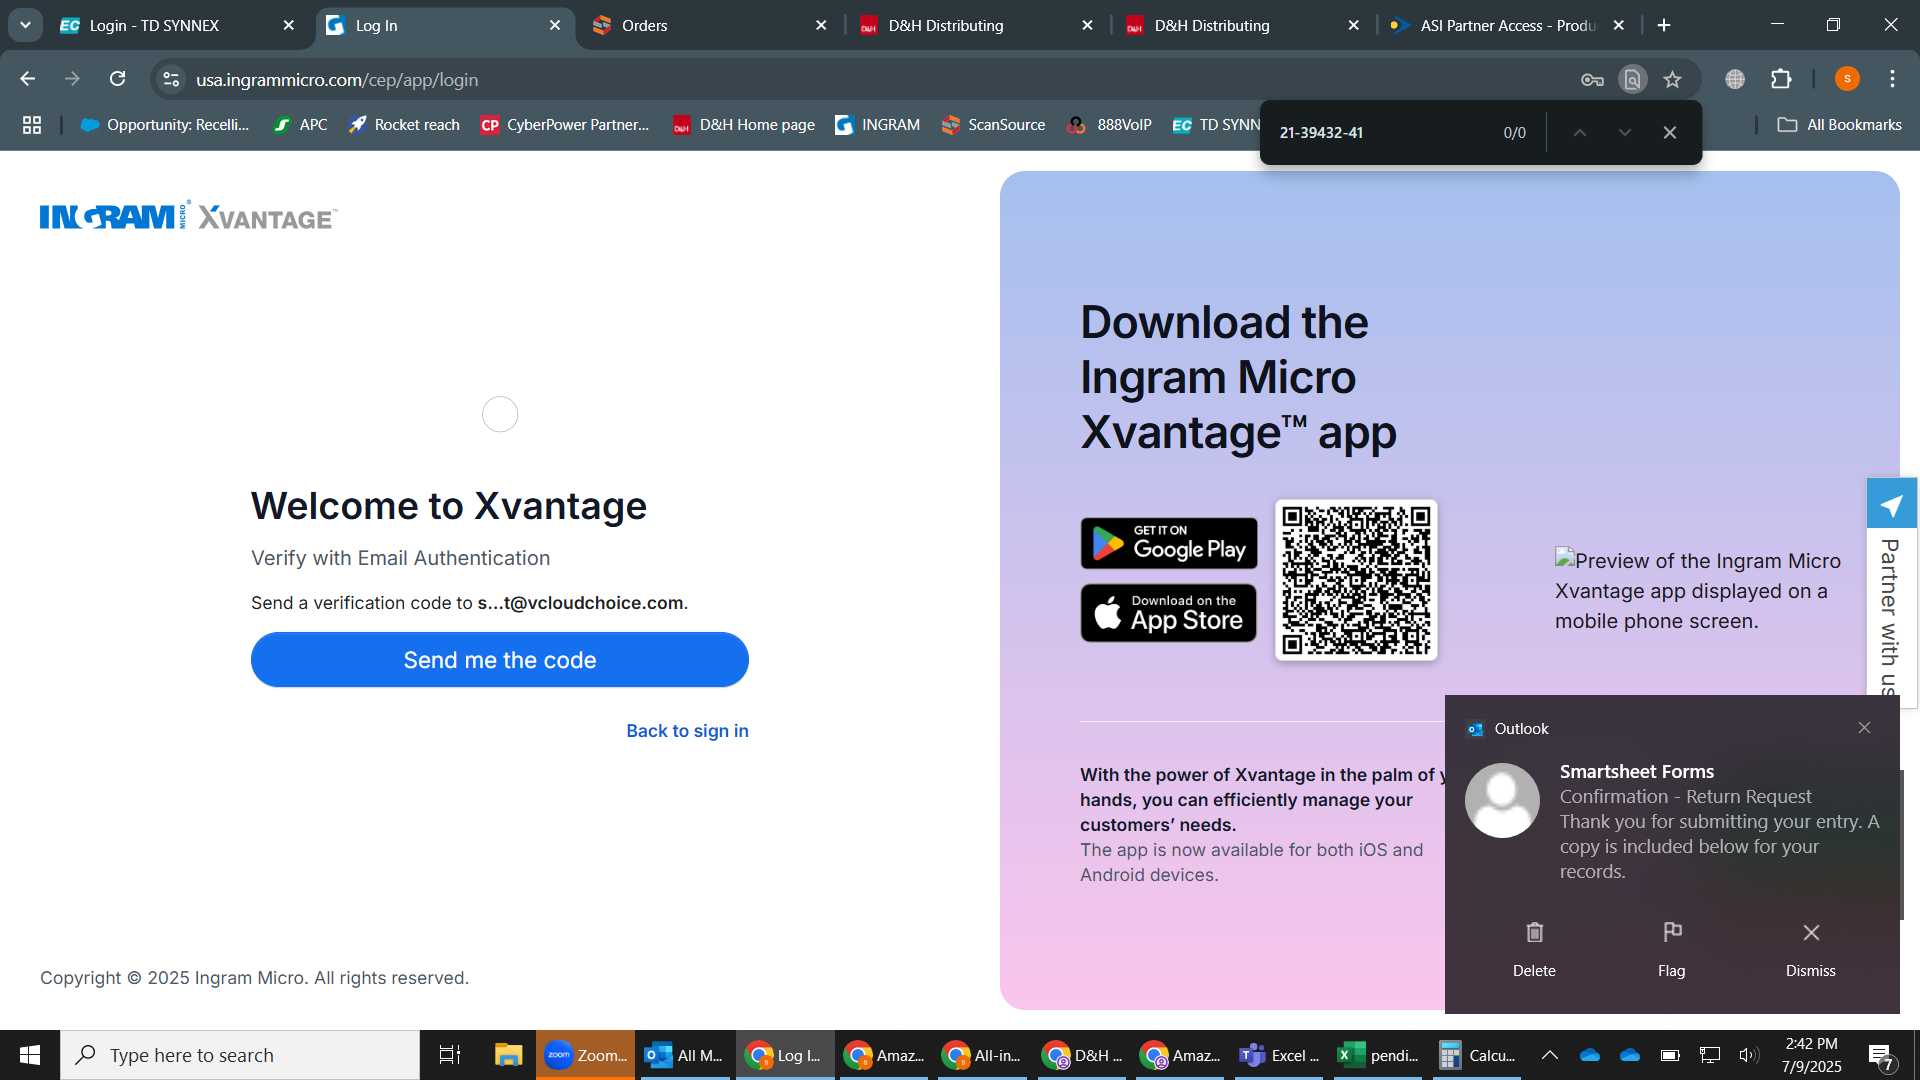1920x1080 pixels.
Task: Close the Log In tab
Action: point(555,25)
